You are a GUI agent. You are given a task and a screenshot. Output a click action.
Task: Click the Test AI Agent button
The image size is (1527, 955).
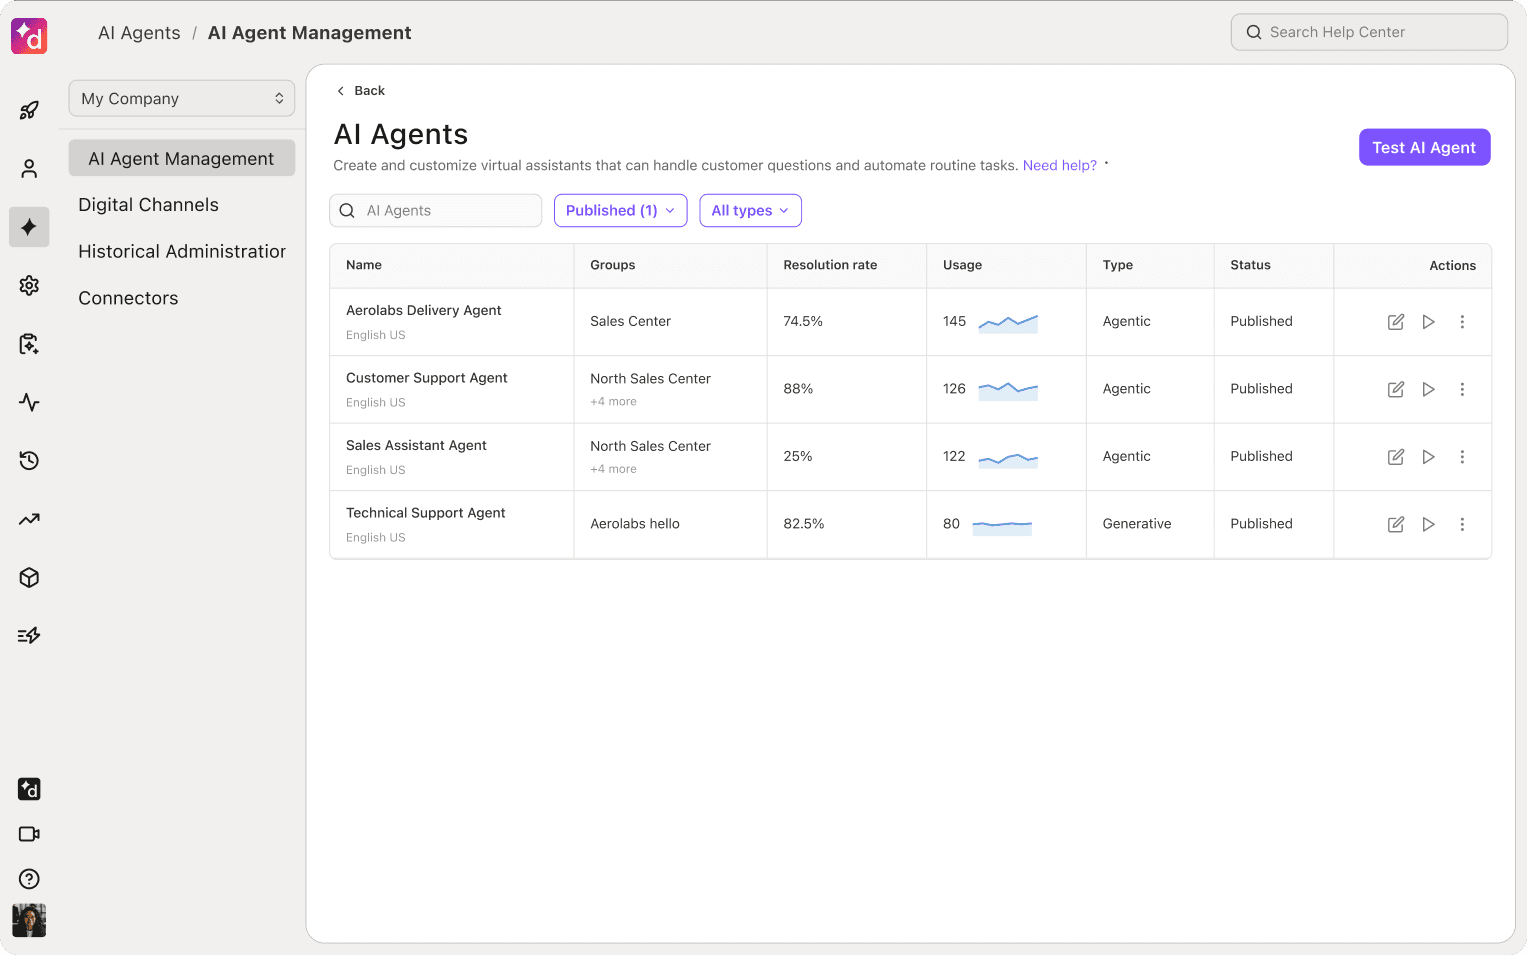coord(1424,147)
